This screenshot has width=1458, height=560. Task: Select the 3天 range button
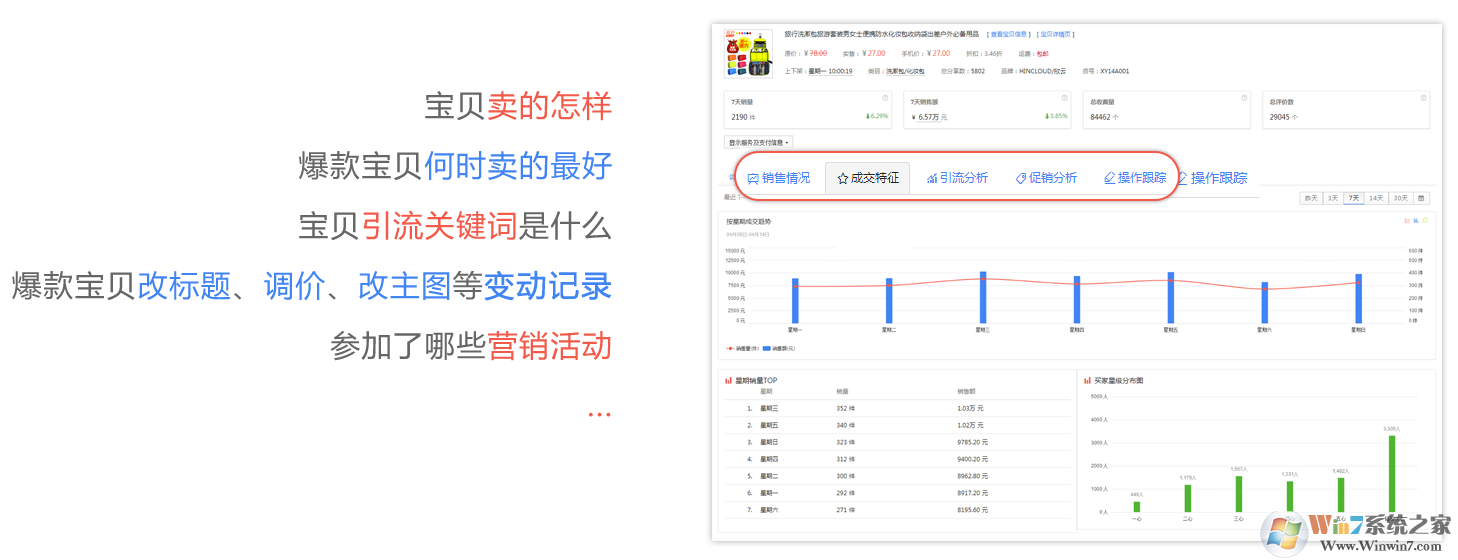point(1332,198)
